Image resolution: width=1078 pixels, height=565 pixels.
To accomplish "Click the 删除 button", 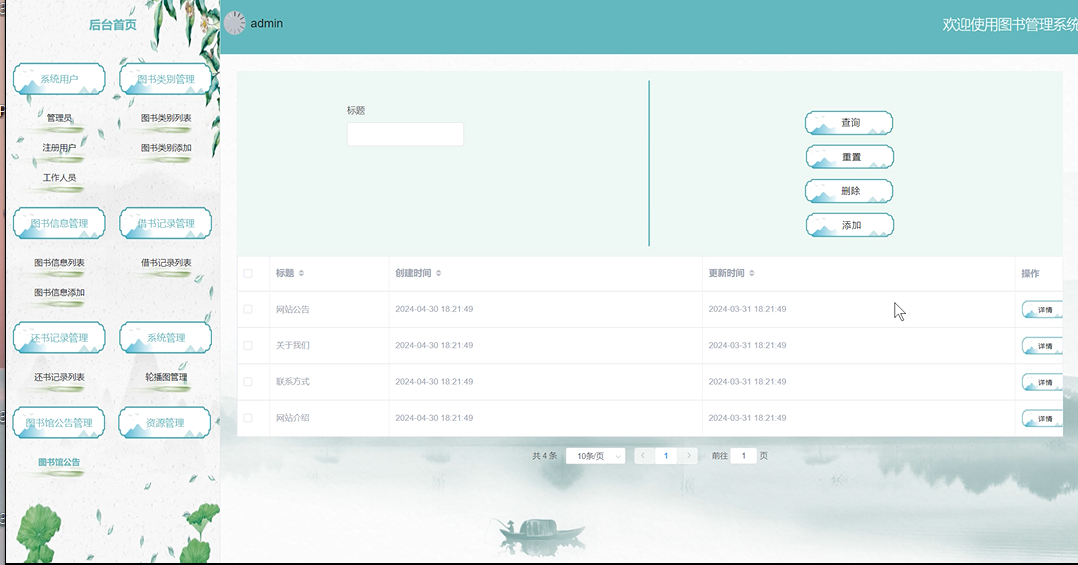I will (x=849, y=191).
